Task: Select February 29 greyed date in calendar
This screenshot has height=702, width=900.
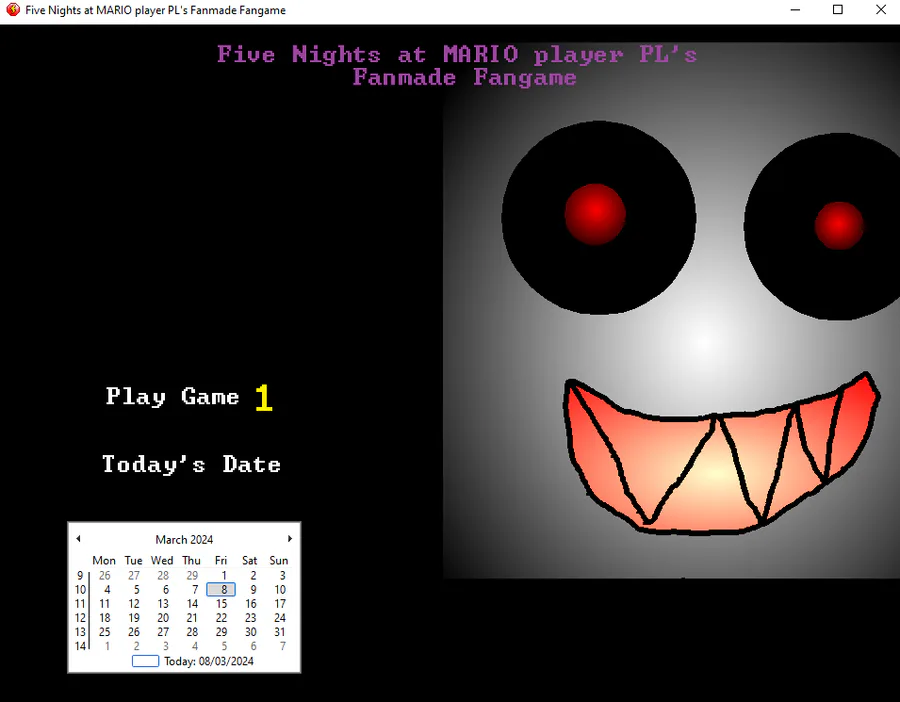Action: click(192, 575)
